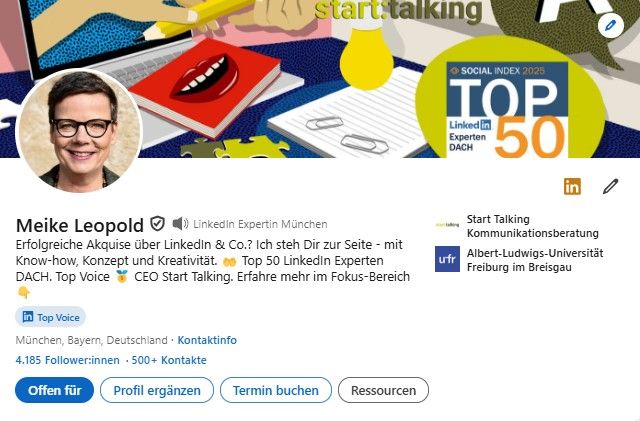Expand the Offen für button
Viewport: 640px width, 421px height.
coord(54,390)
